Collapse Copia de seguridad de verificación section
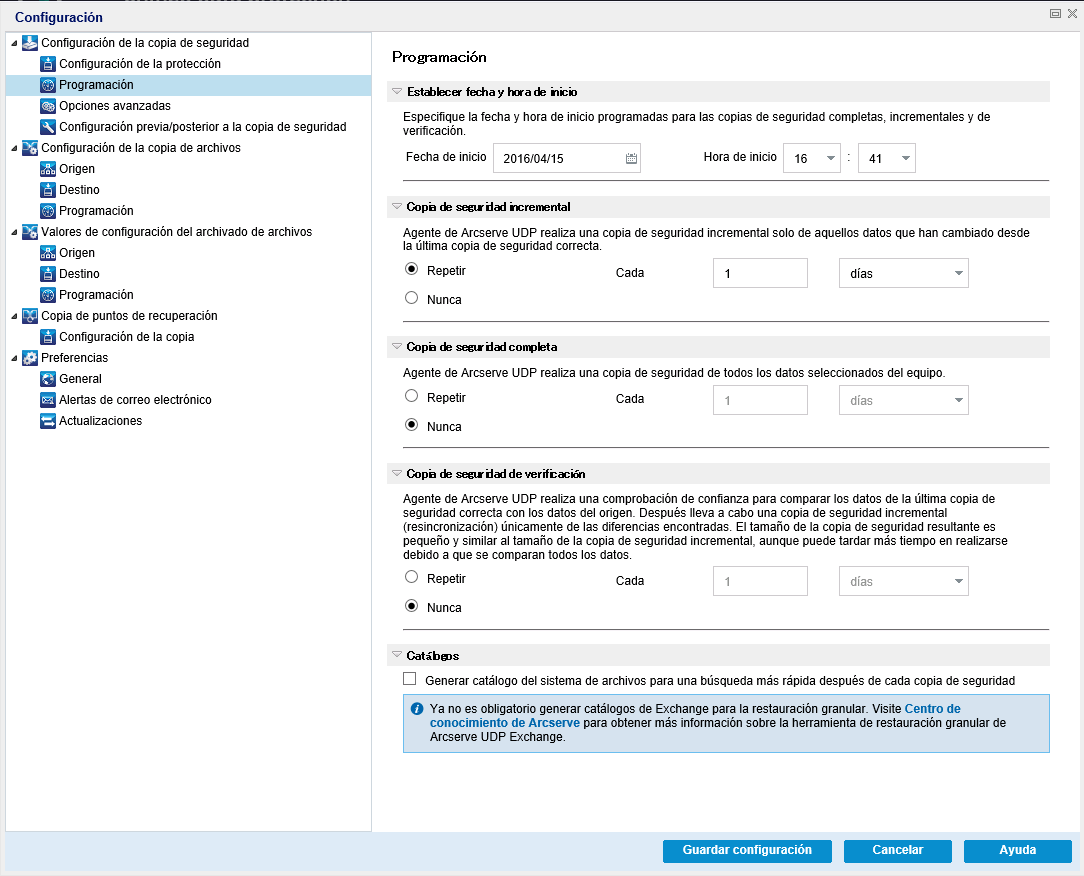This screenshot has width=1084, height=876. (397, 474)
